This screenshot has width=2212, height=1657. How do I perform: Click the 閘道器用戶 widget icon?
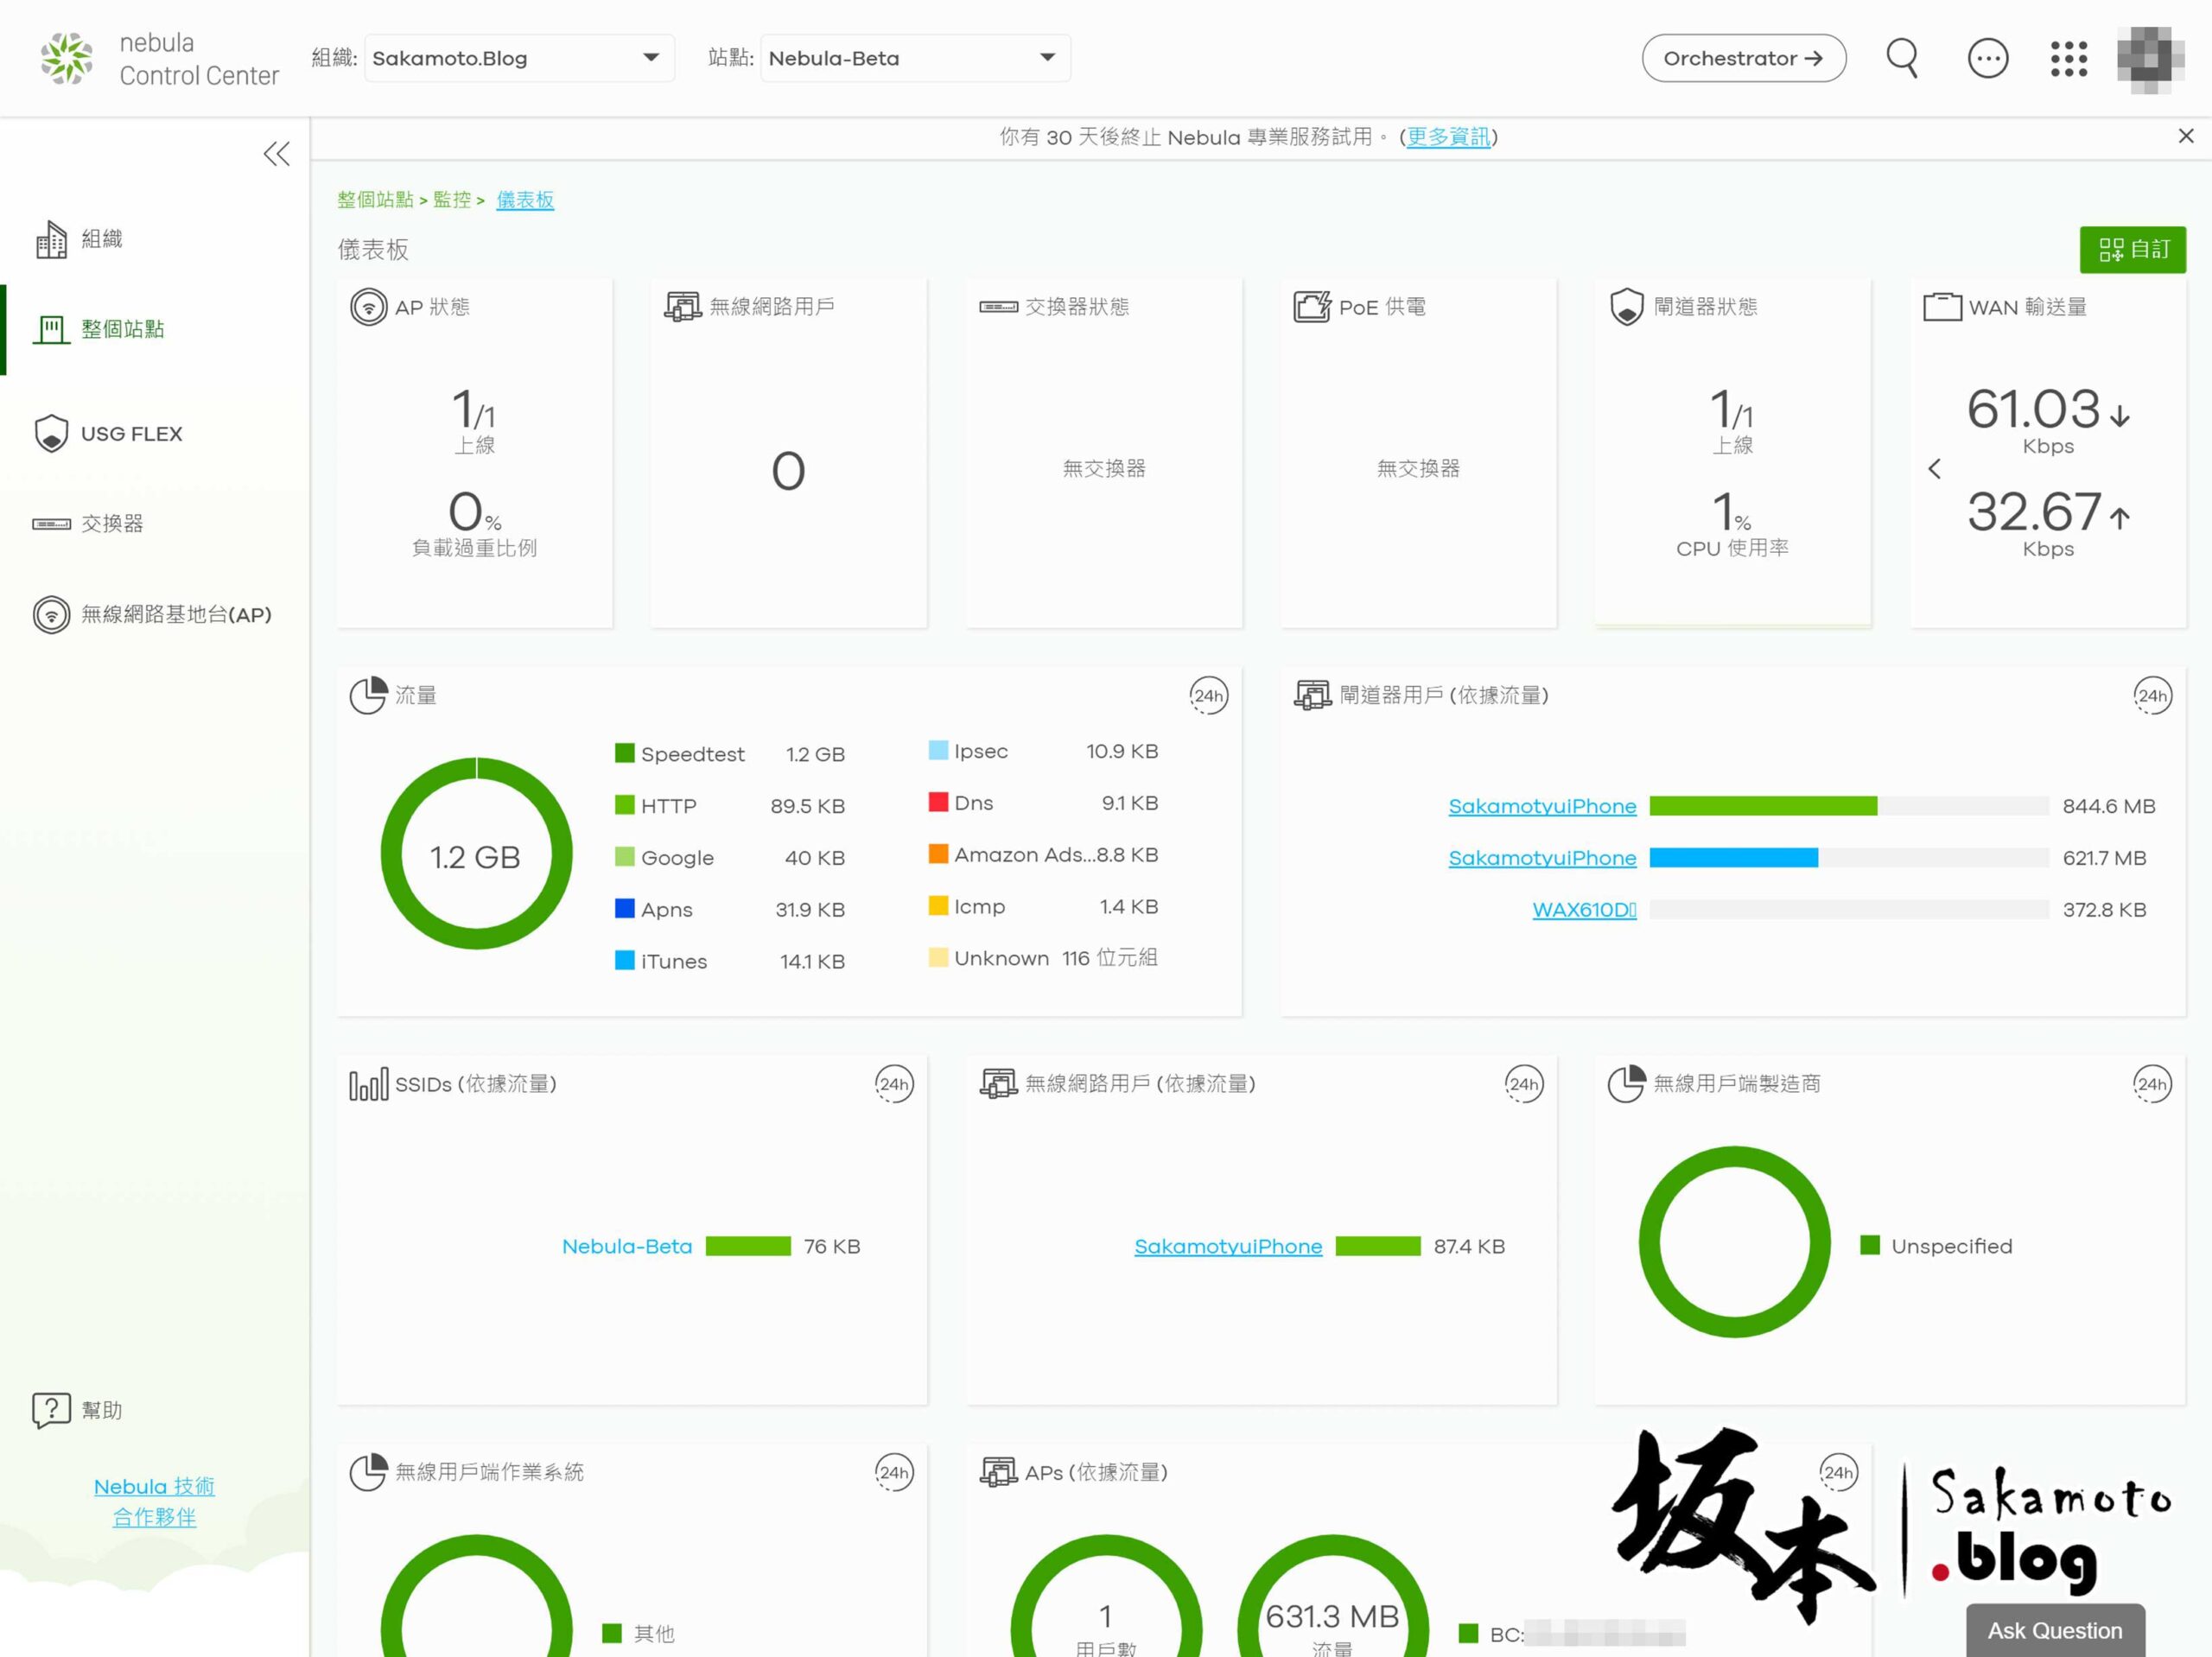pyautogui.click(x=1312, y=695)
